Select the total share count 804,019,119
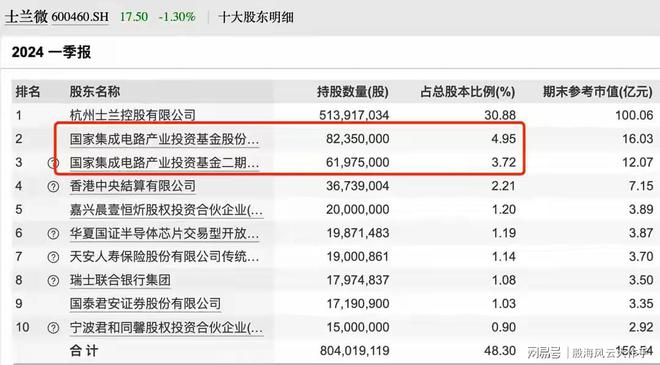 354,351
